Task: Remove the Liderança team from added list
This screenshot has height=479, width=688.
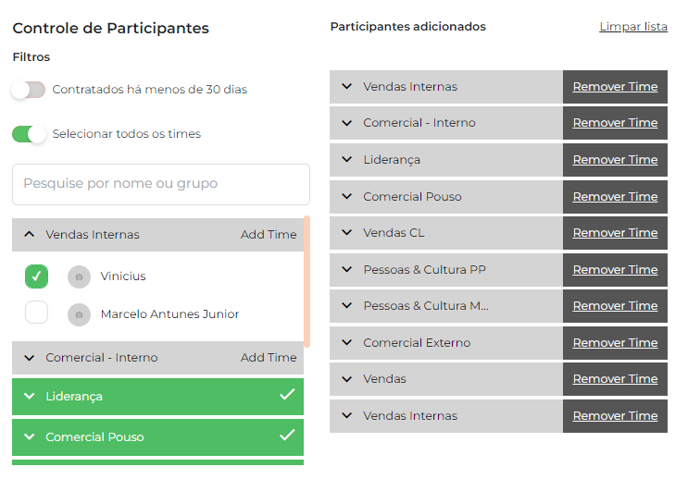Action: 615,160
